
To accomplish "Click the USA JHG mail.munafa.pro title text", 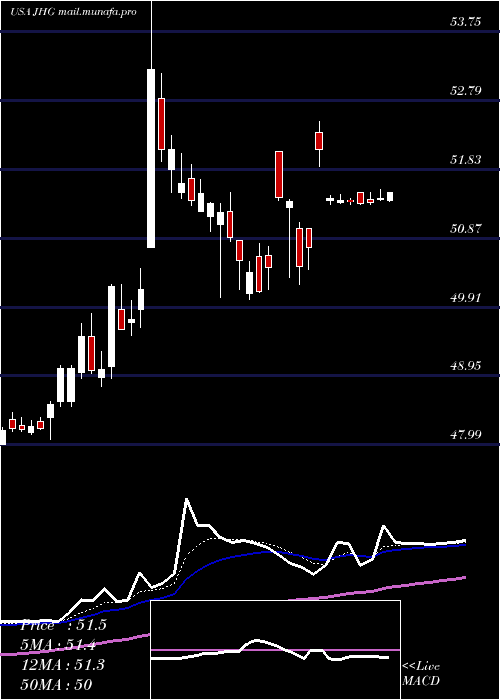I will pyautogui.click(x=73, y=12).
